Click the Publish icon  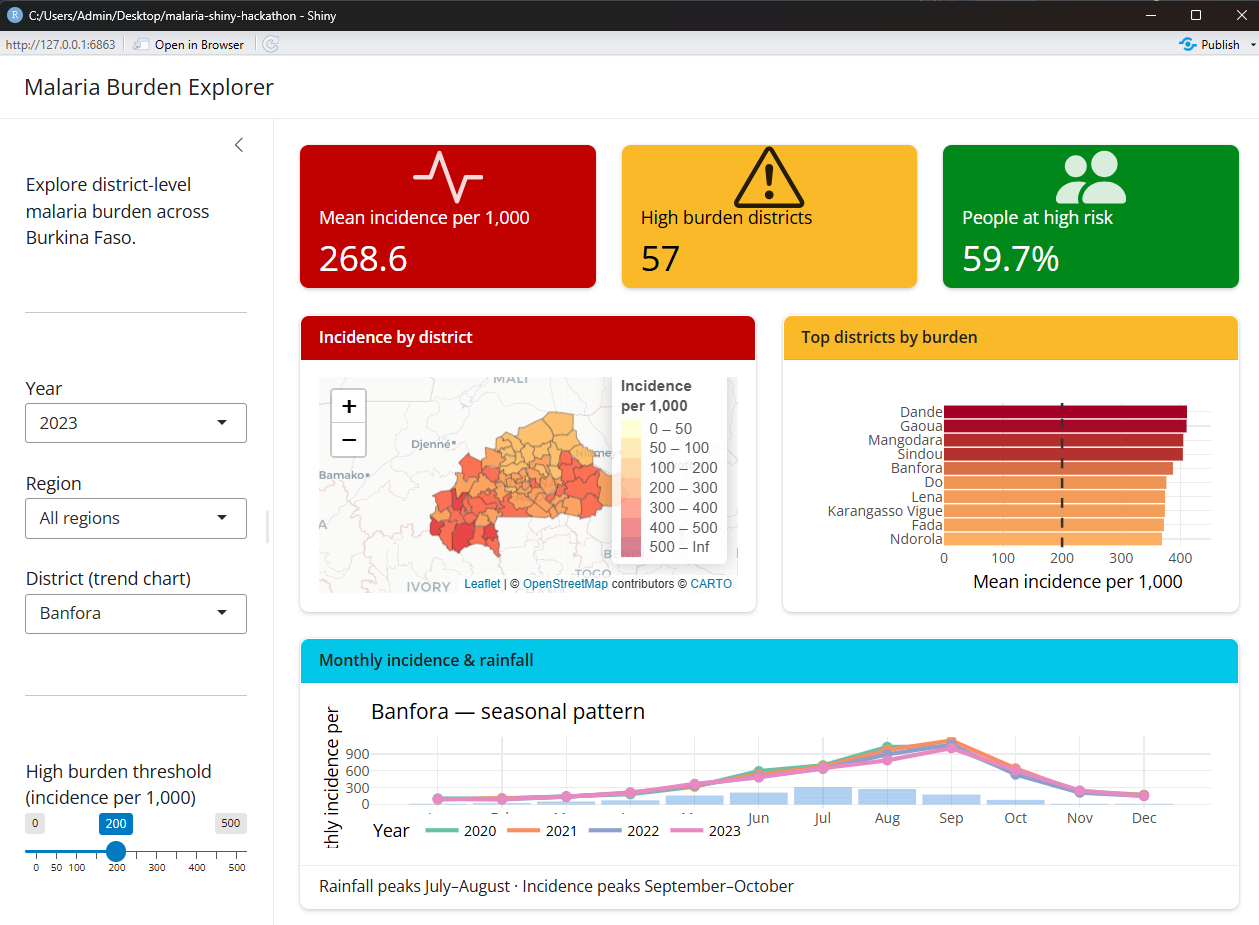pos(1188,44)
